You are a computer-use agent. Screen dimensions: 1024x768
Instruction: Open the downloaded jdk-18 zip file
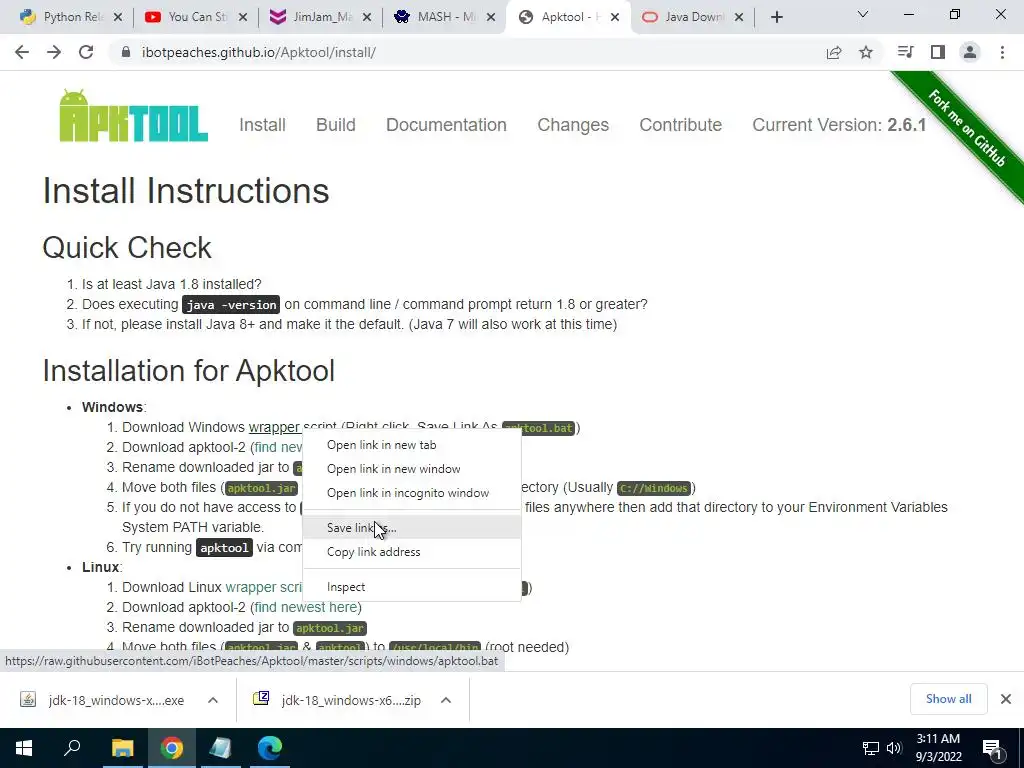coord(338,700)
